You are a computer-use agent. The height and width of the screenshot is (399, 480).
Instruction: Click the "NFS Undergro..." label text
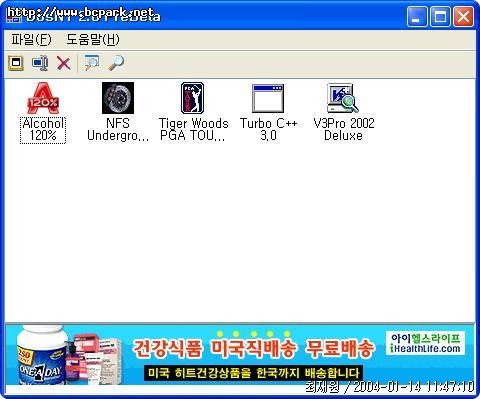pos(118,129)
